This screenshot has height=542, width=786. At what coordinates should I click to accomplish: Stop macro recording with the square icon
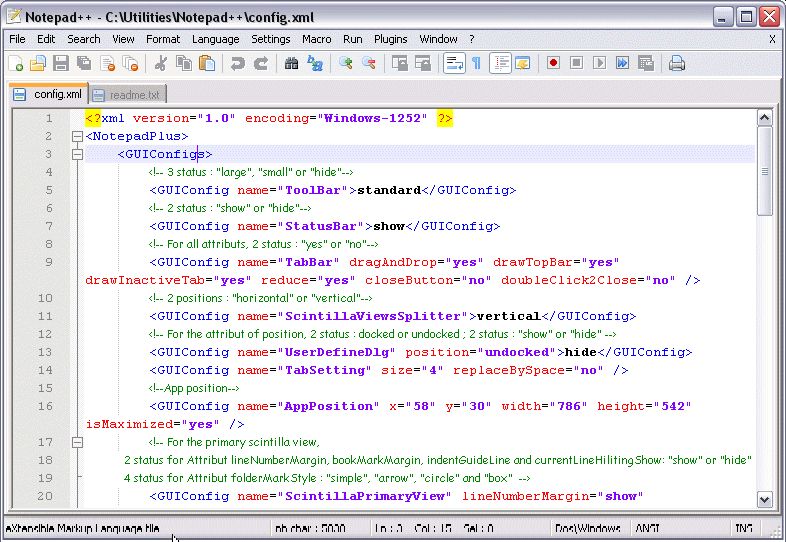576,63
